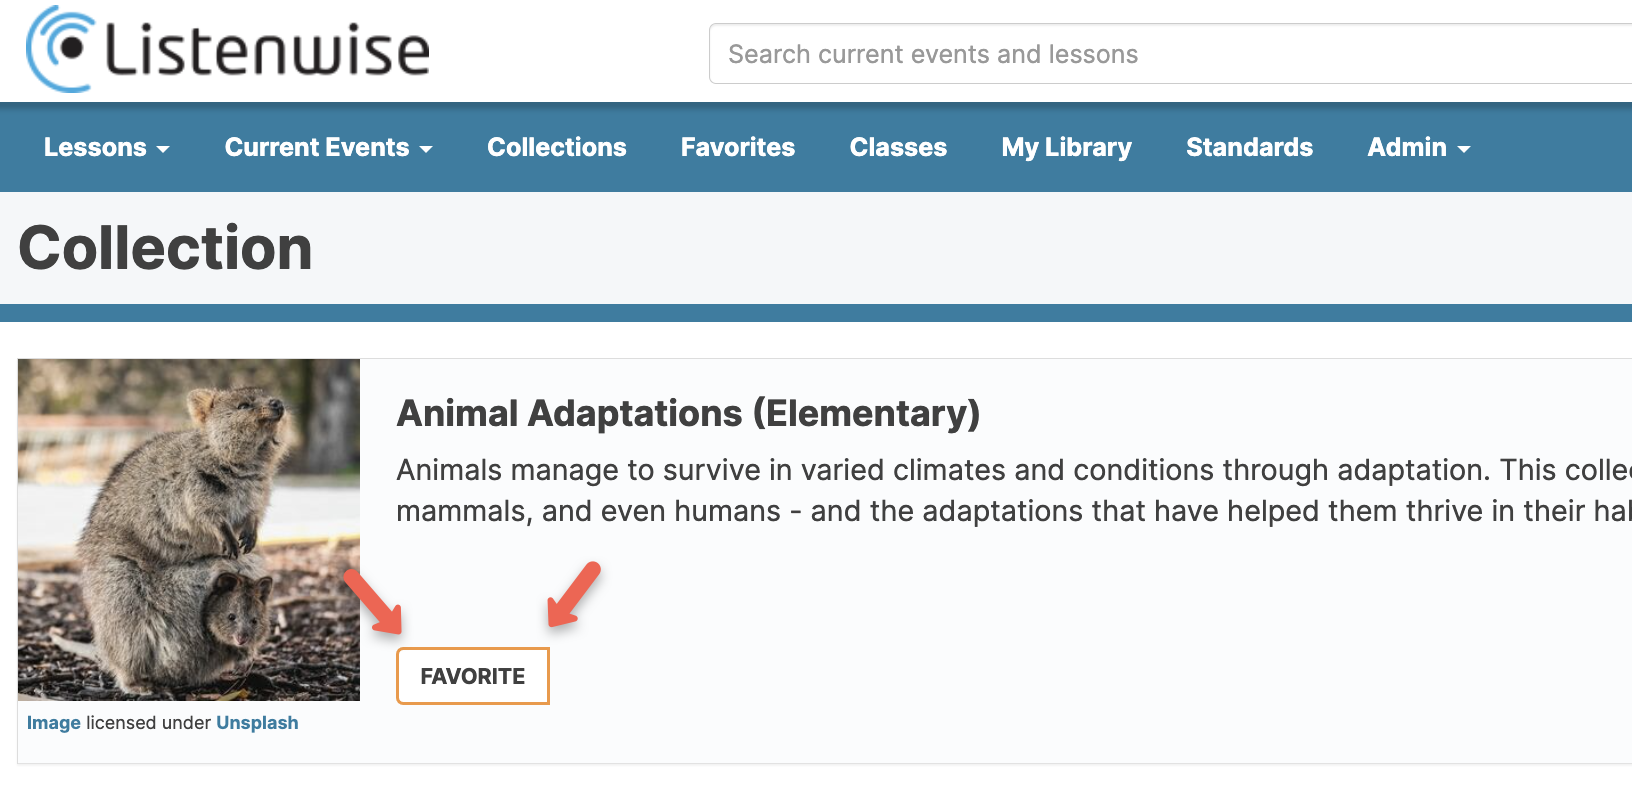The width and height of the screenshot is (1632, 794).
Task: Expand the Current Events menu
Action: pos(328,147)
